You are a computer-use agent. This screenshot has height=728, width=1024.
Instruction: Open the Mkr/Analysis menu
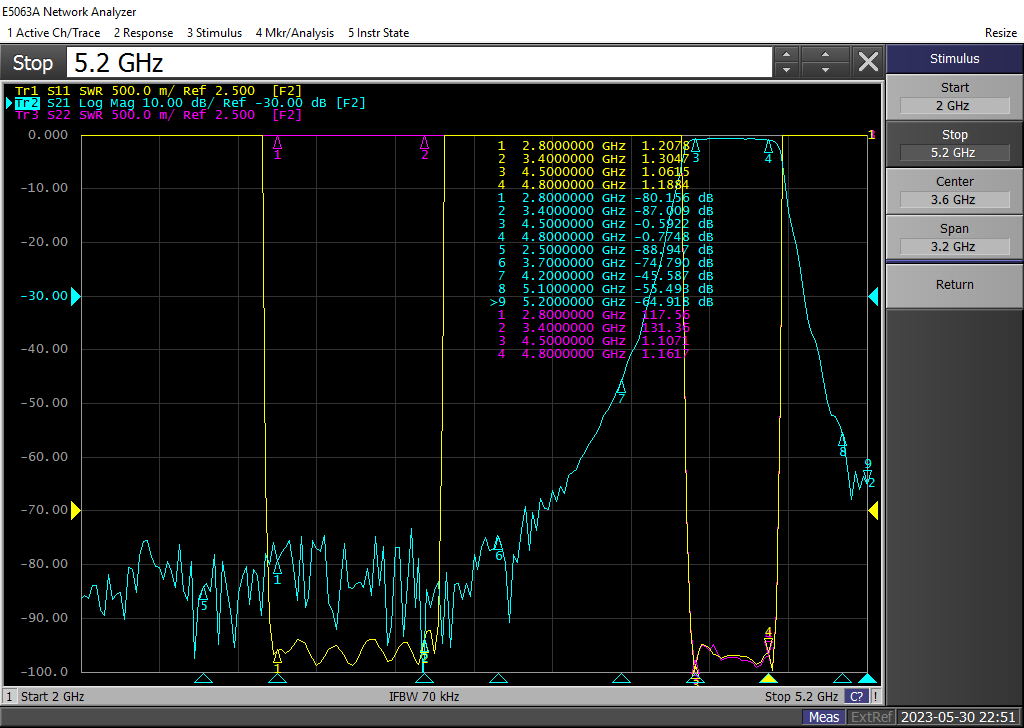click(x=295, y=33)
